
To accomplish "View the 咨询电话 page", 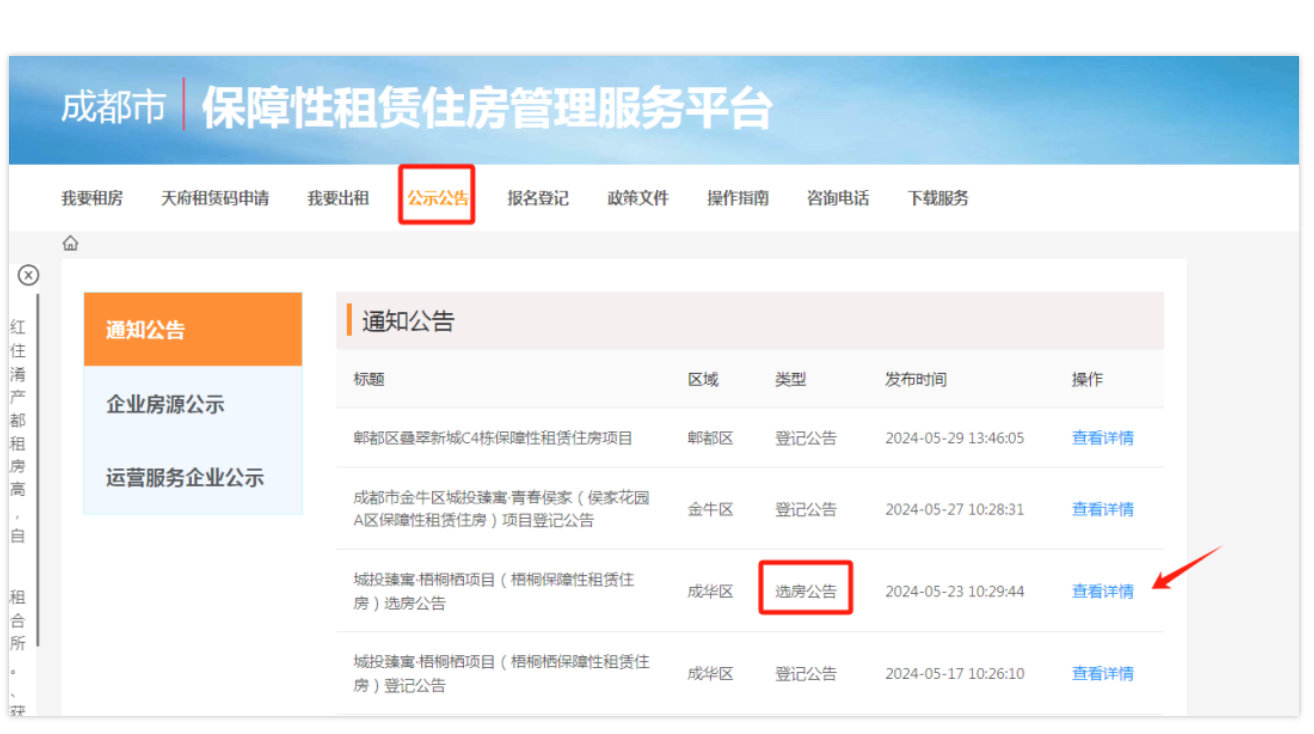I will click(838, 198).
